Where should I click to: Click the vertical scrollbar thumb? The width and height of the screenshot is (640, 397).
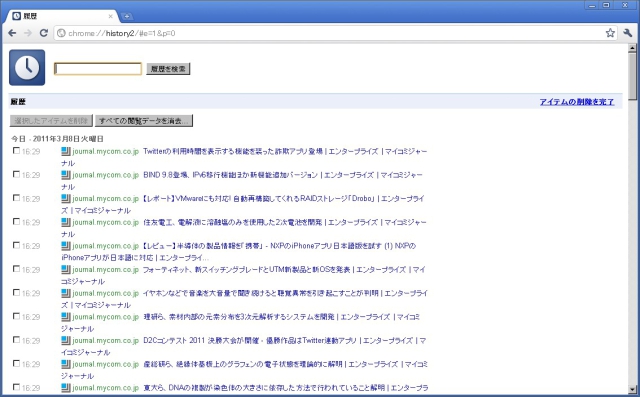(x=632, y=76)
